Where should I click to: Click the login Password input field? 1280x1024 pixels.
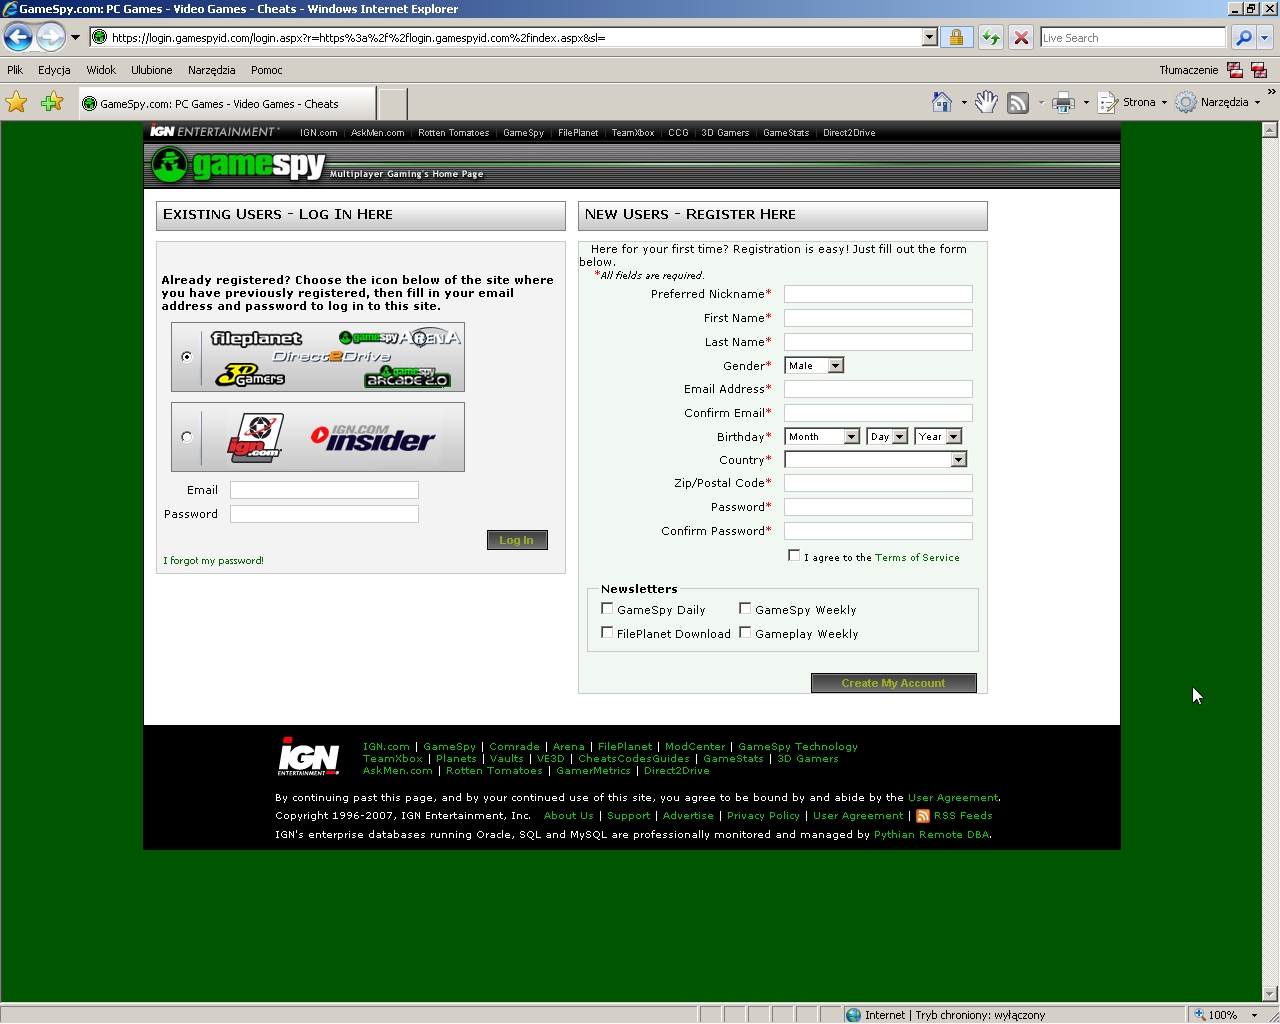point(324,514)
